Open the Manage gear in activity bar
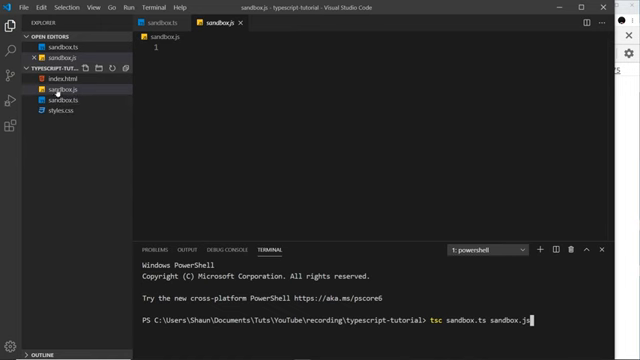Image resolution: width=640 pixels, height=360 pixels. point(10,347)
